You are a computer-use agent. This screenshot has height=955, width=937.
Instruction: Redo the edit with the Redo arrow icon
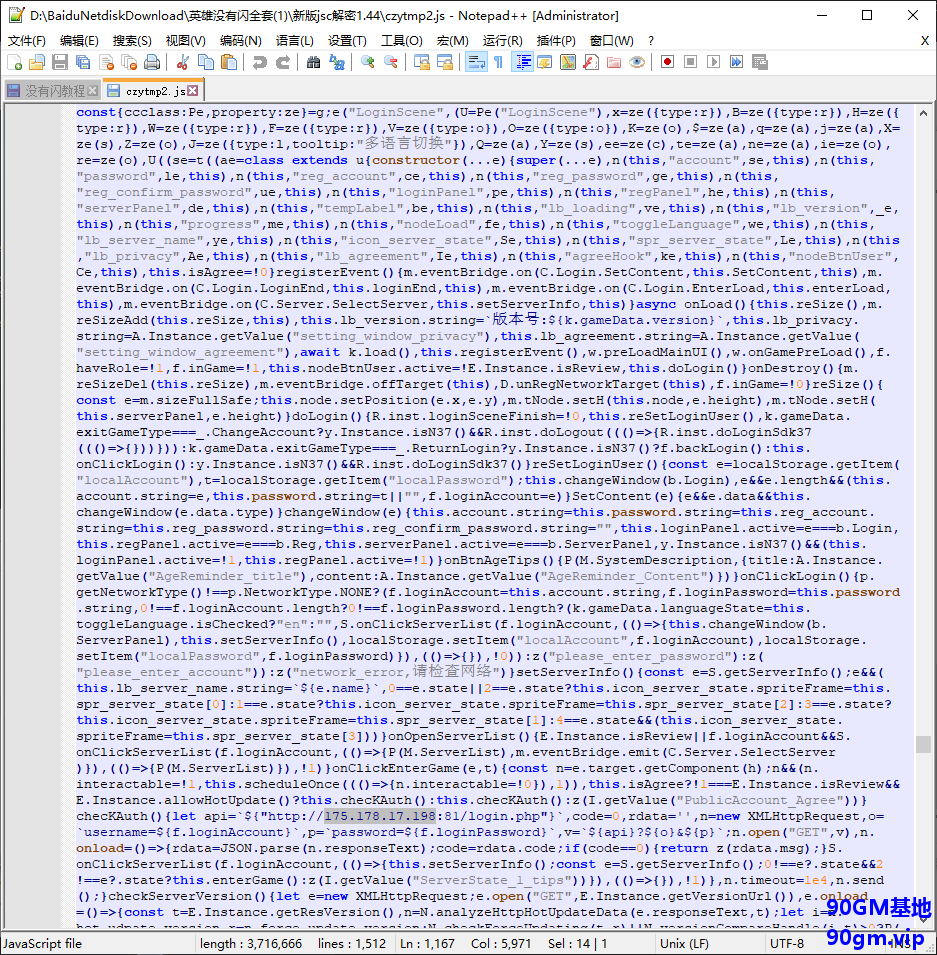pos(283,62)
